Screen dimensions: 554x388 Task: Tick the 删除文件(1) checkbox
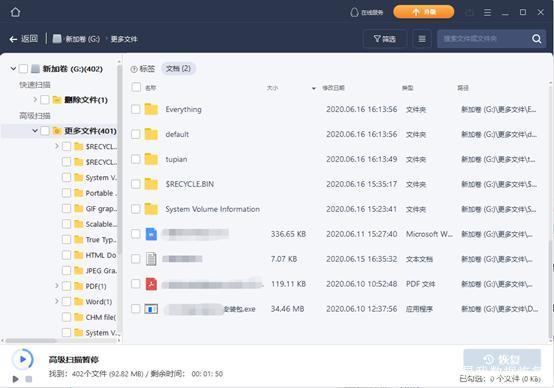click(45, 100)
